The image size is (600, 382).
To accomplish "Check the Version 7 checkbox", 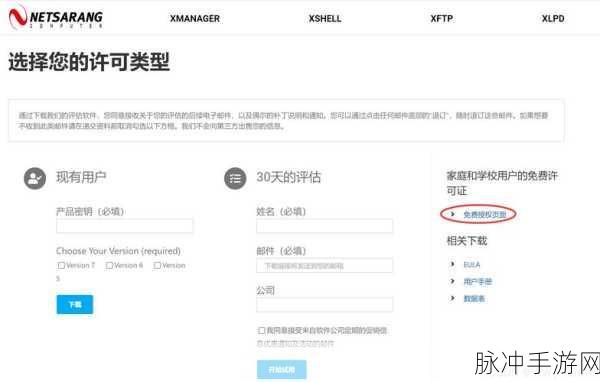I will pos(61,265).
